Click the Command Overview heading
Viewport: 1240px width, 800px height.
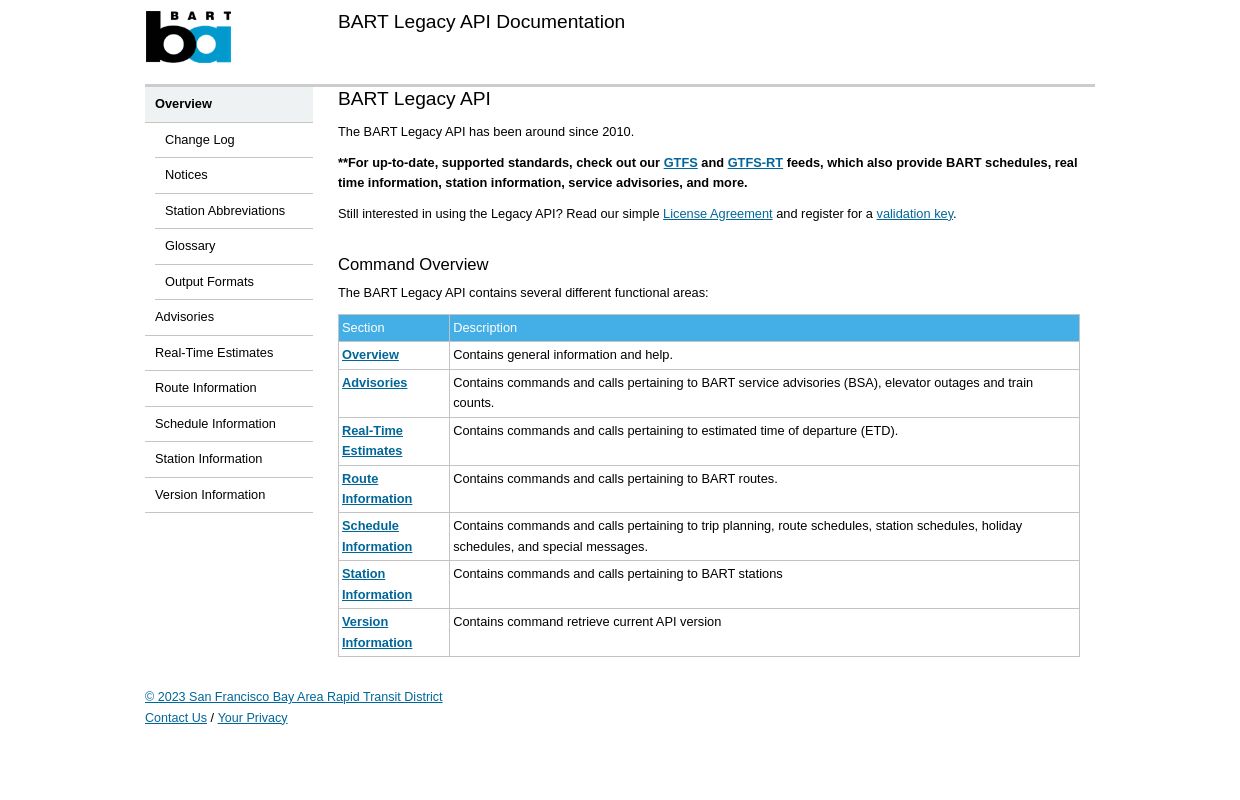coord(413,265)
